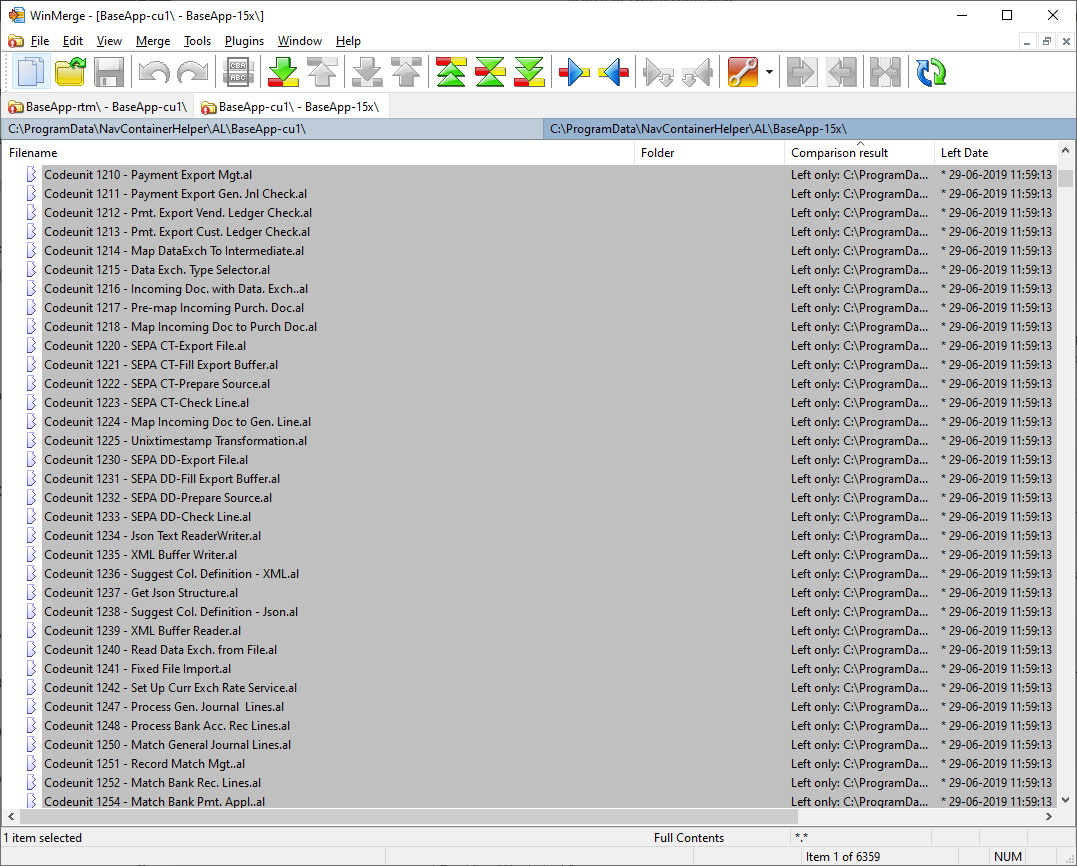This screenshot has height=866, width=1077.
Task: Click the New document toolbar icon
Action: coord(31,72)
